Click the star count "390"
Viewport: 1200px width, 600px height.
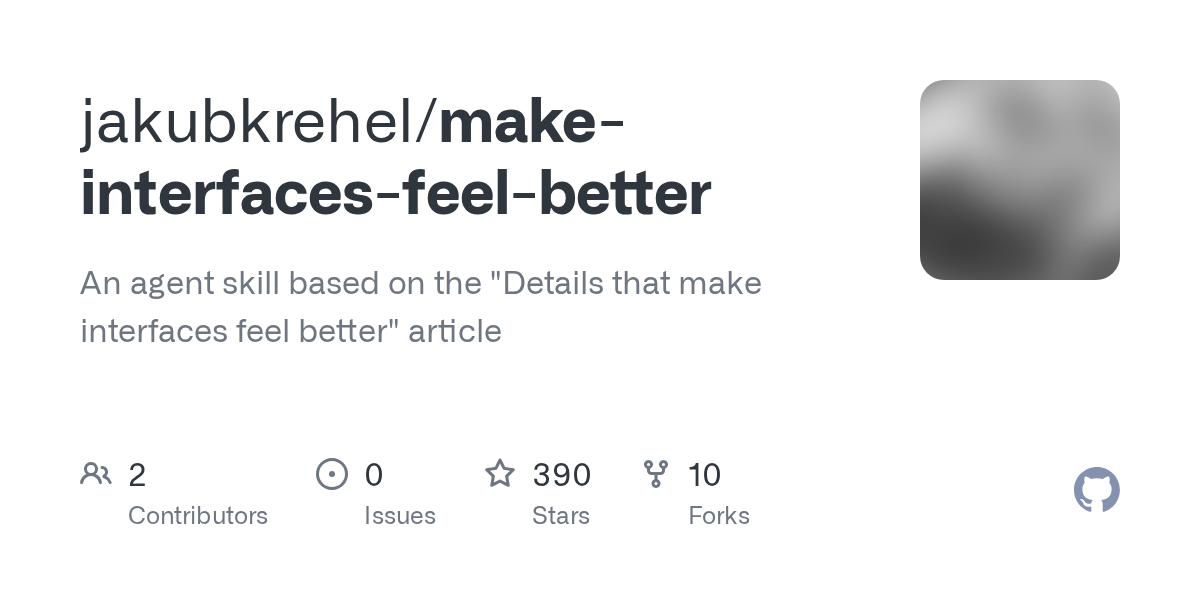point(562,475)
